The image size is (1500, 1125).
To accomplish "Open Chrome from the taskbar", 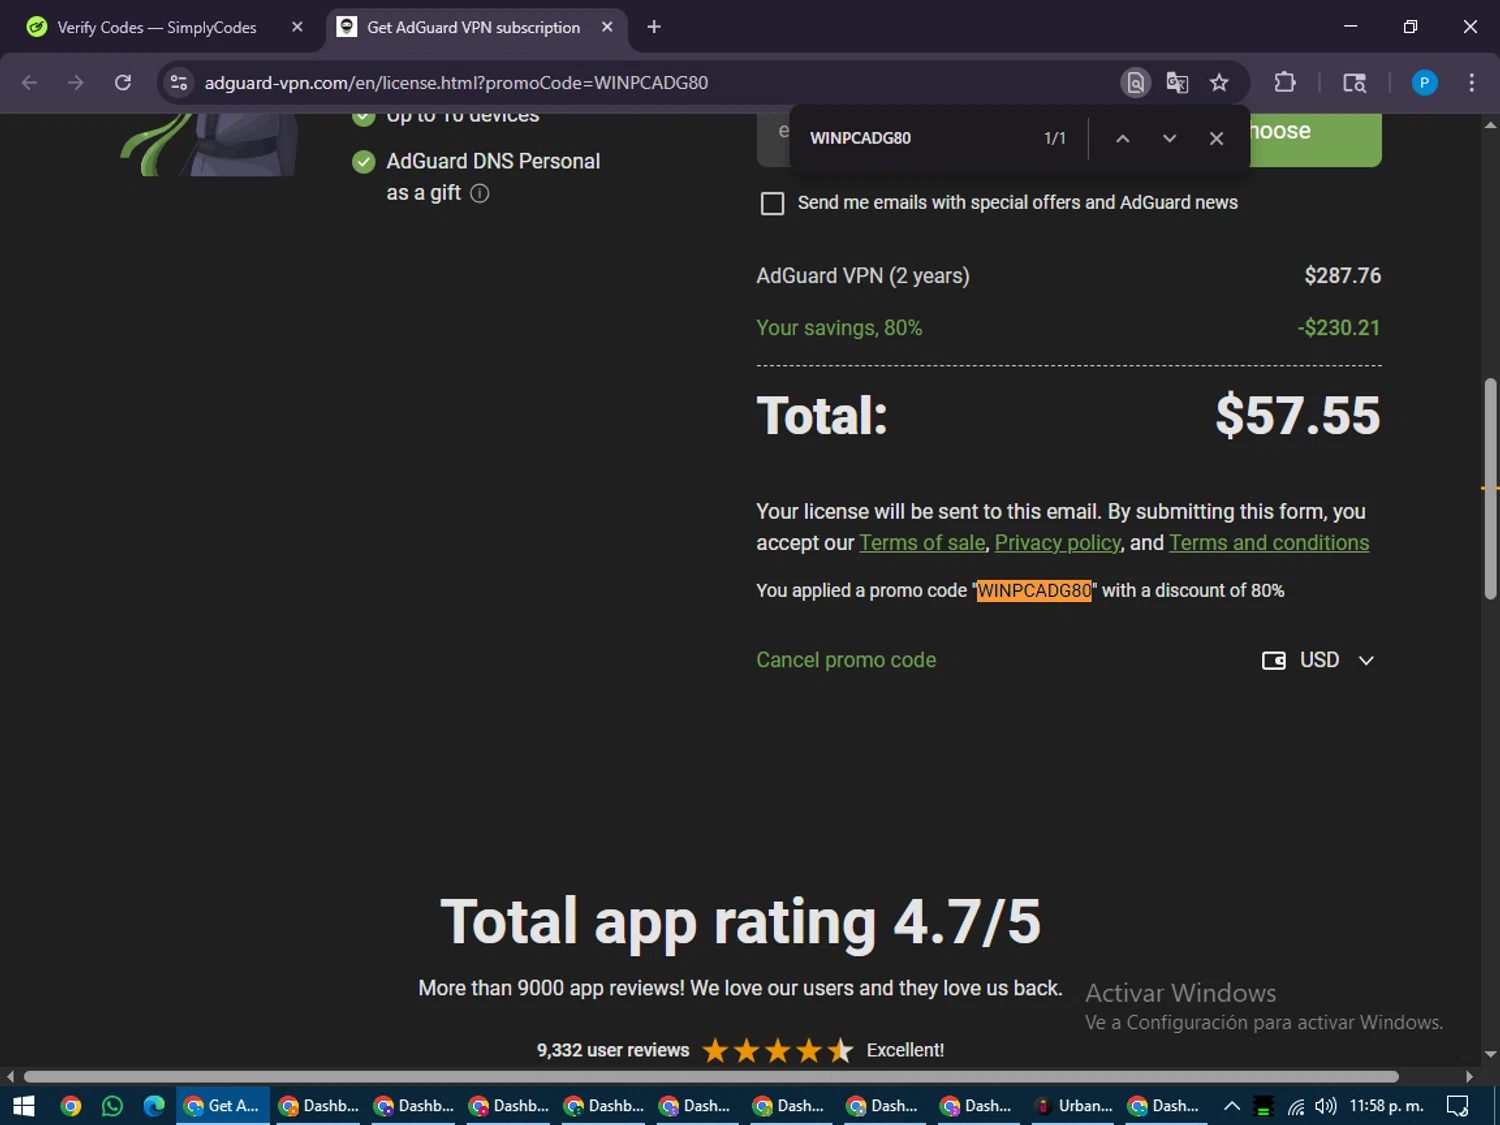I will click(70, 1106).
